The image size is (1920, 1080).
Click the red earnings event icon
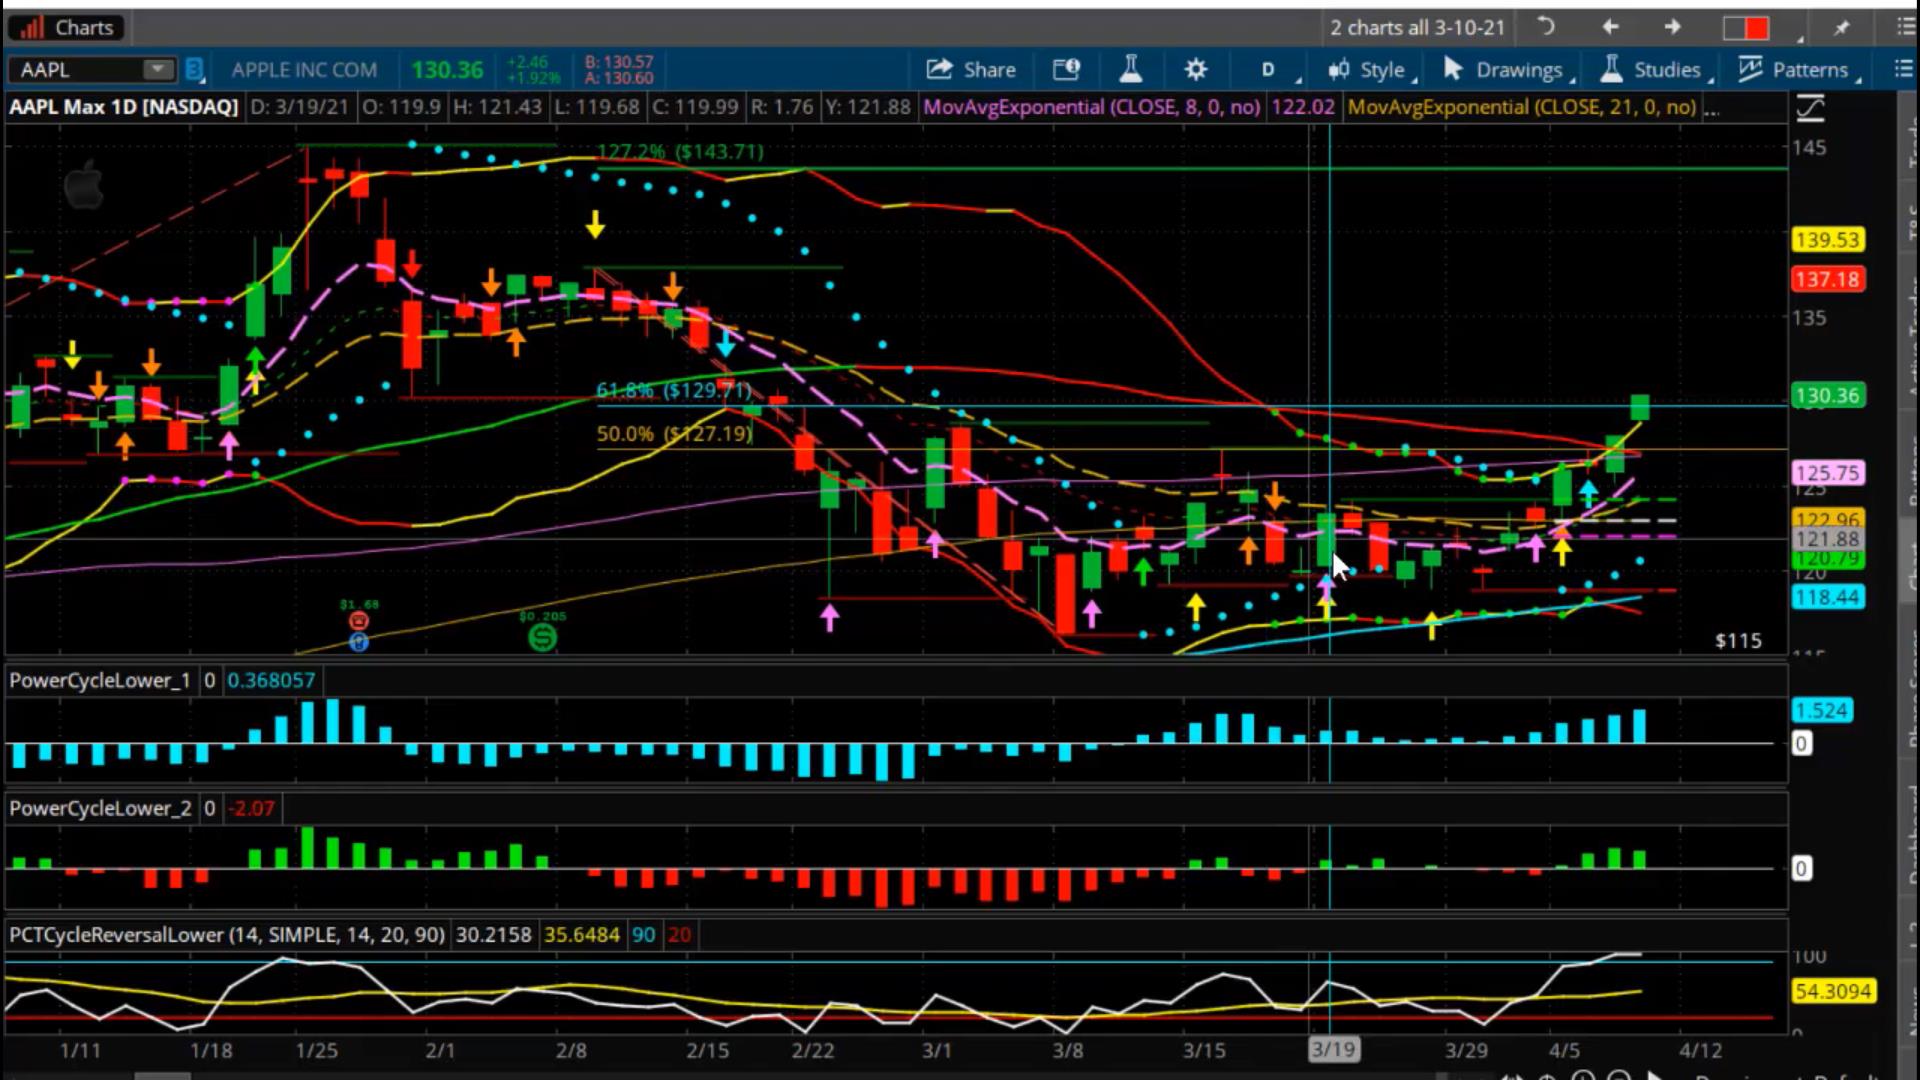pyautogui.click(x=359, y=621)
